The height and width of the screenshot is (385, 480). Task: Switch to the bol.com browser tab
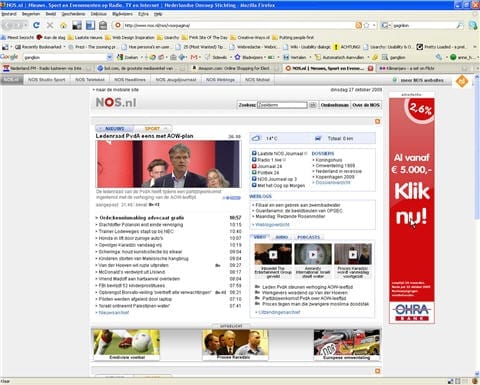142,68
